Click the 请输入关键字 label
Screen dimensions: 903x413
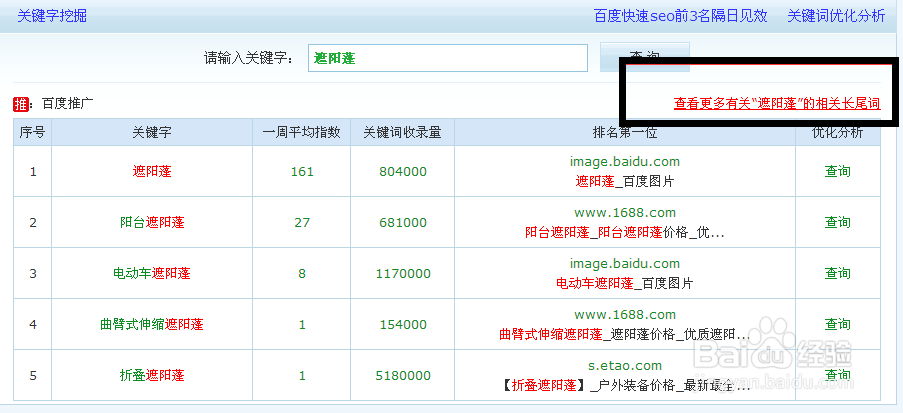(248, 58)
